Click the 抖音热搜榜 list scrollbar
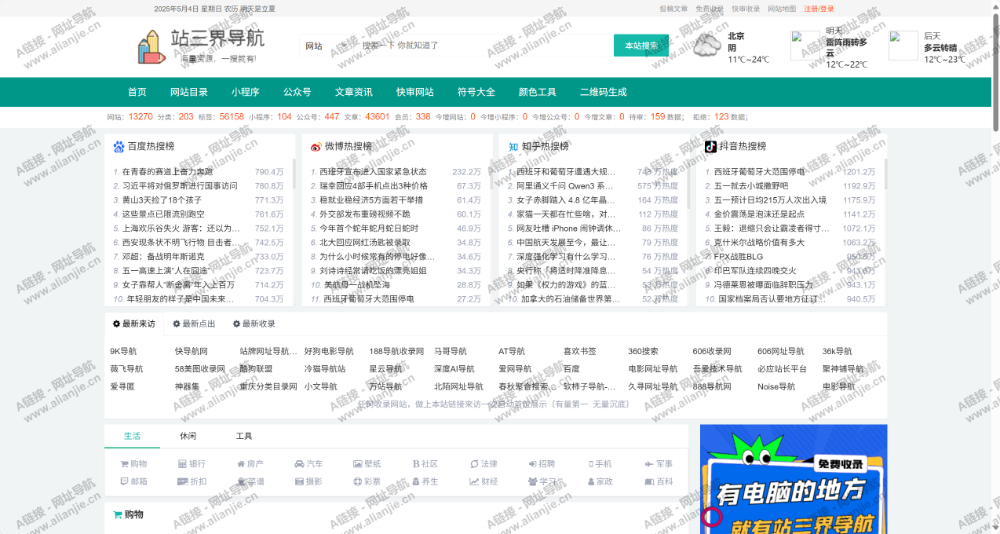The image size is (1000, 534). pos(885,174)
